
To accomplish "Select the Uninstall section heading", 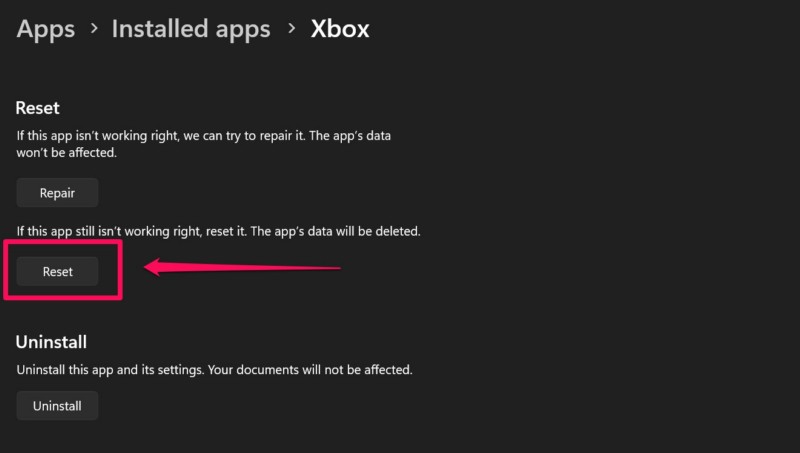I will (50, 342).
